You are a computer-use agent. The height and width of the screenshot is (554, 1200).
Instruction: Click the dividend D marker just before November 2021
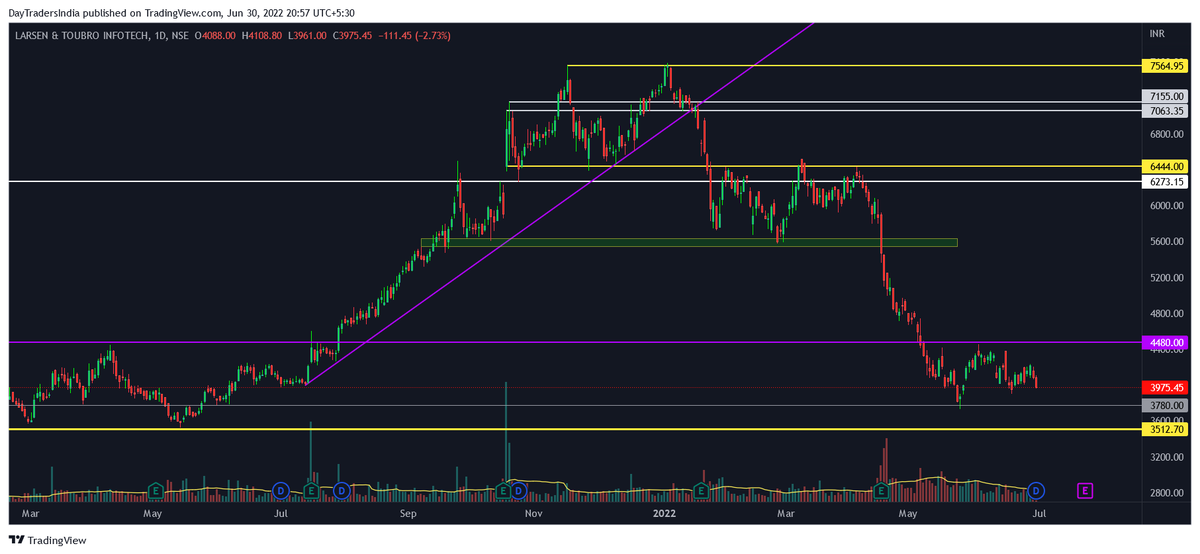coord(519,490)
